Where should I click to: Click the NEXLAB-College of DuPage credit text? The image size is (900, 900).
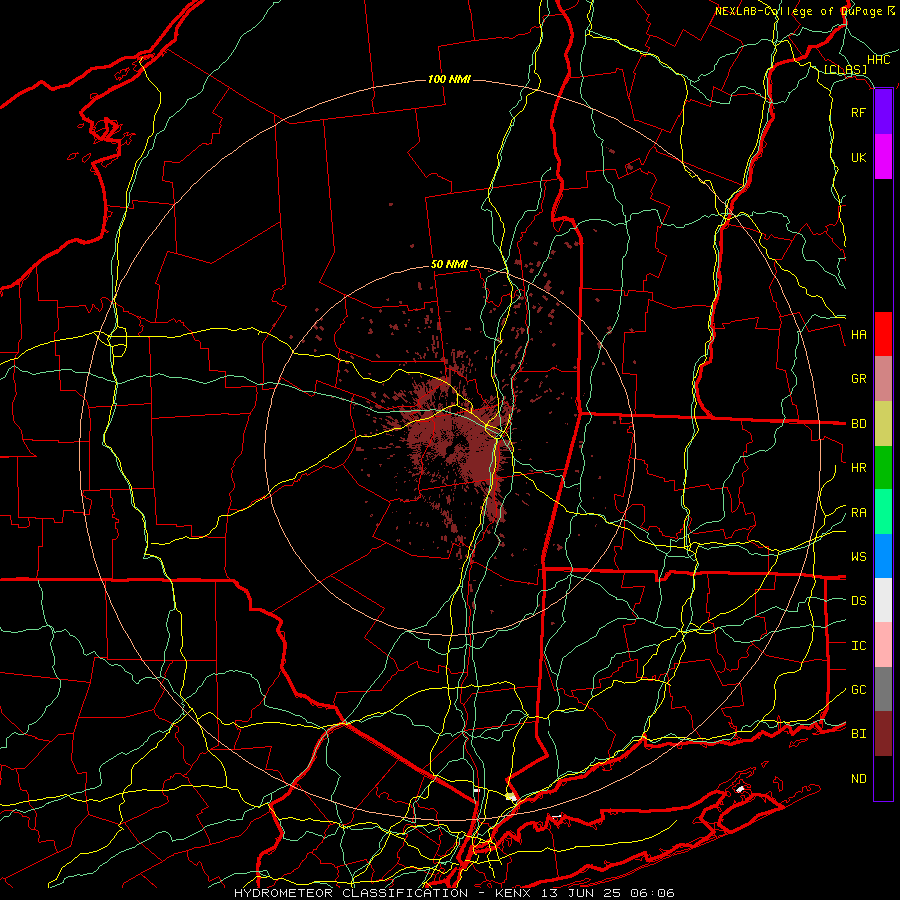tap(798, 11)
